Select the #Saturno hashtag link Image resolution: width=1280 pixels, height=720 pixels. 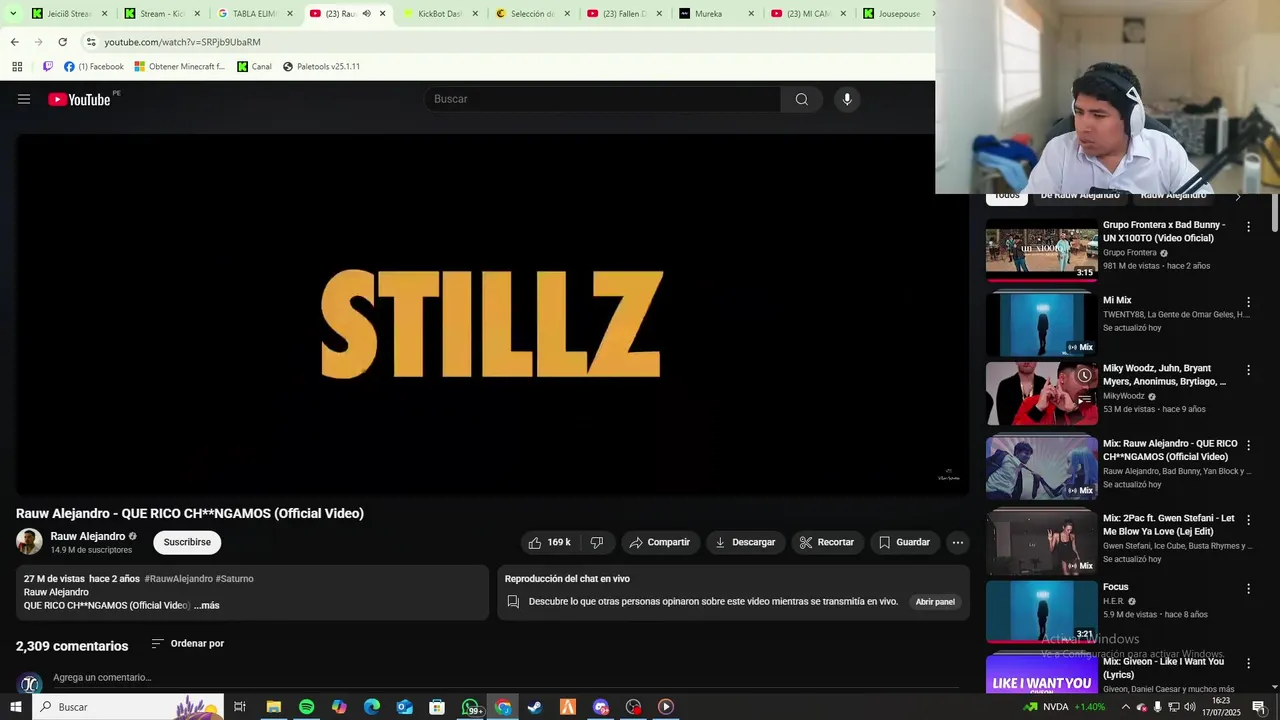(235, 579)
